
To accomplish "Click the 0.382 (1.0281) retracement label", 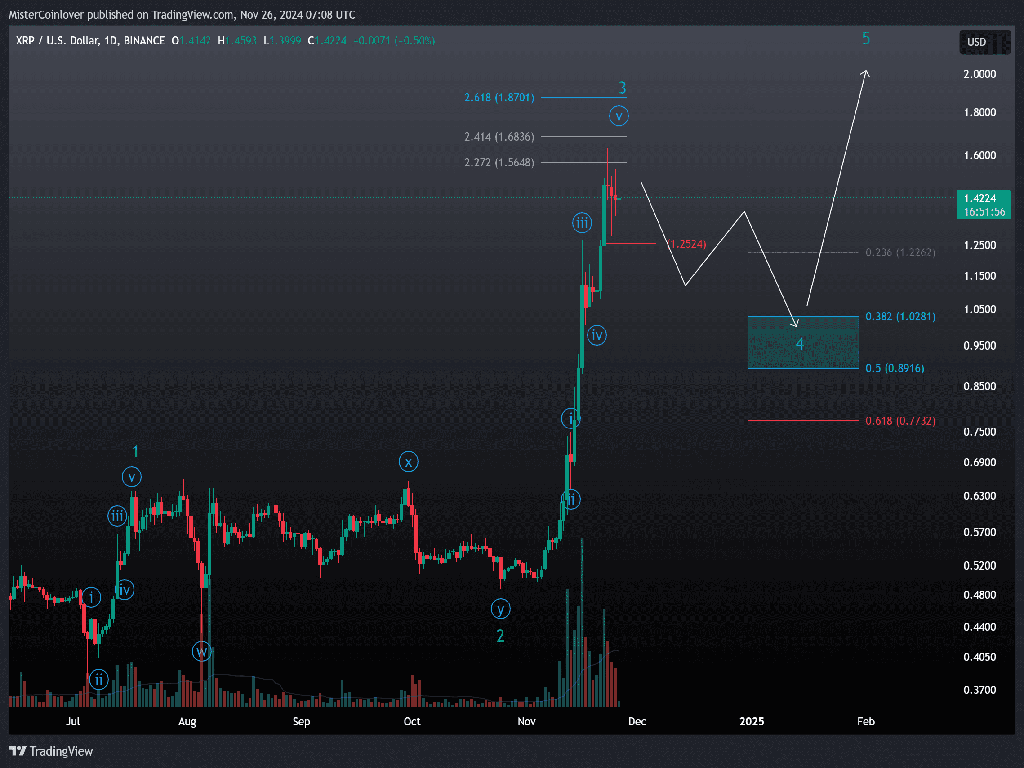I will pyautogui.click(x=901, y=317).
